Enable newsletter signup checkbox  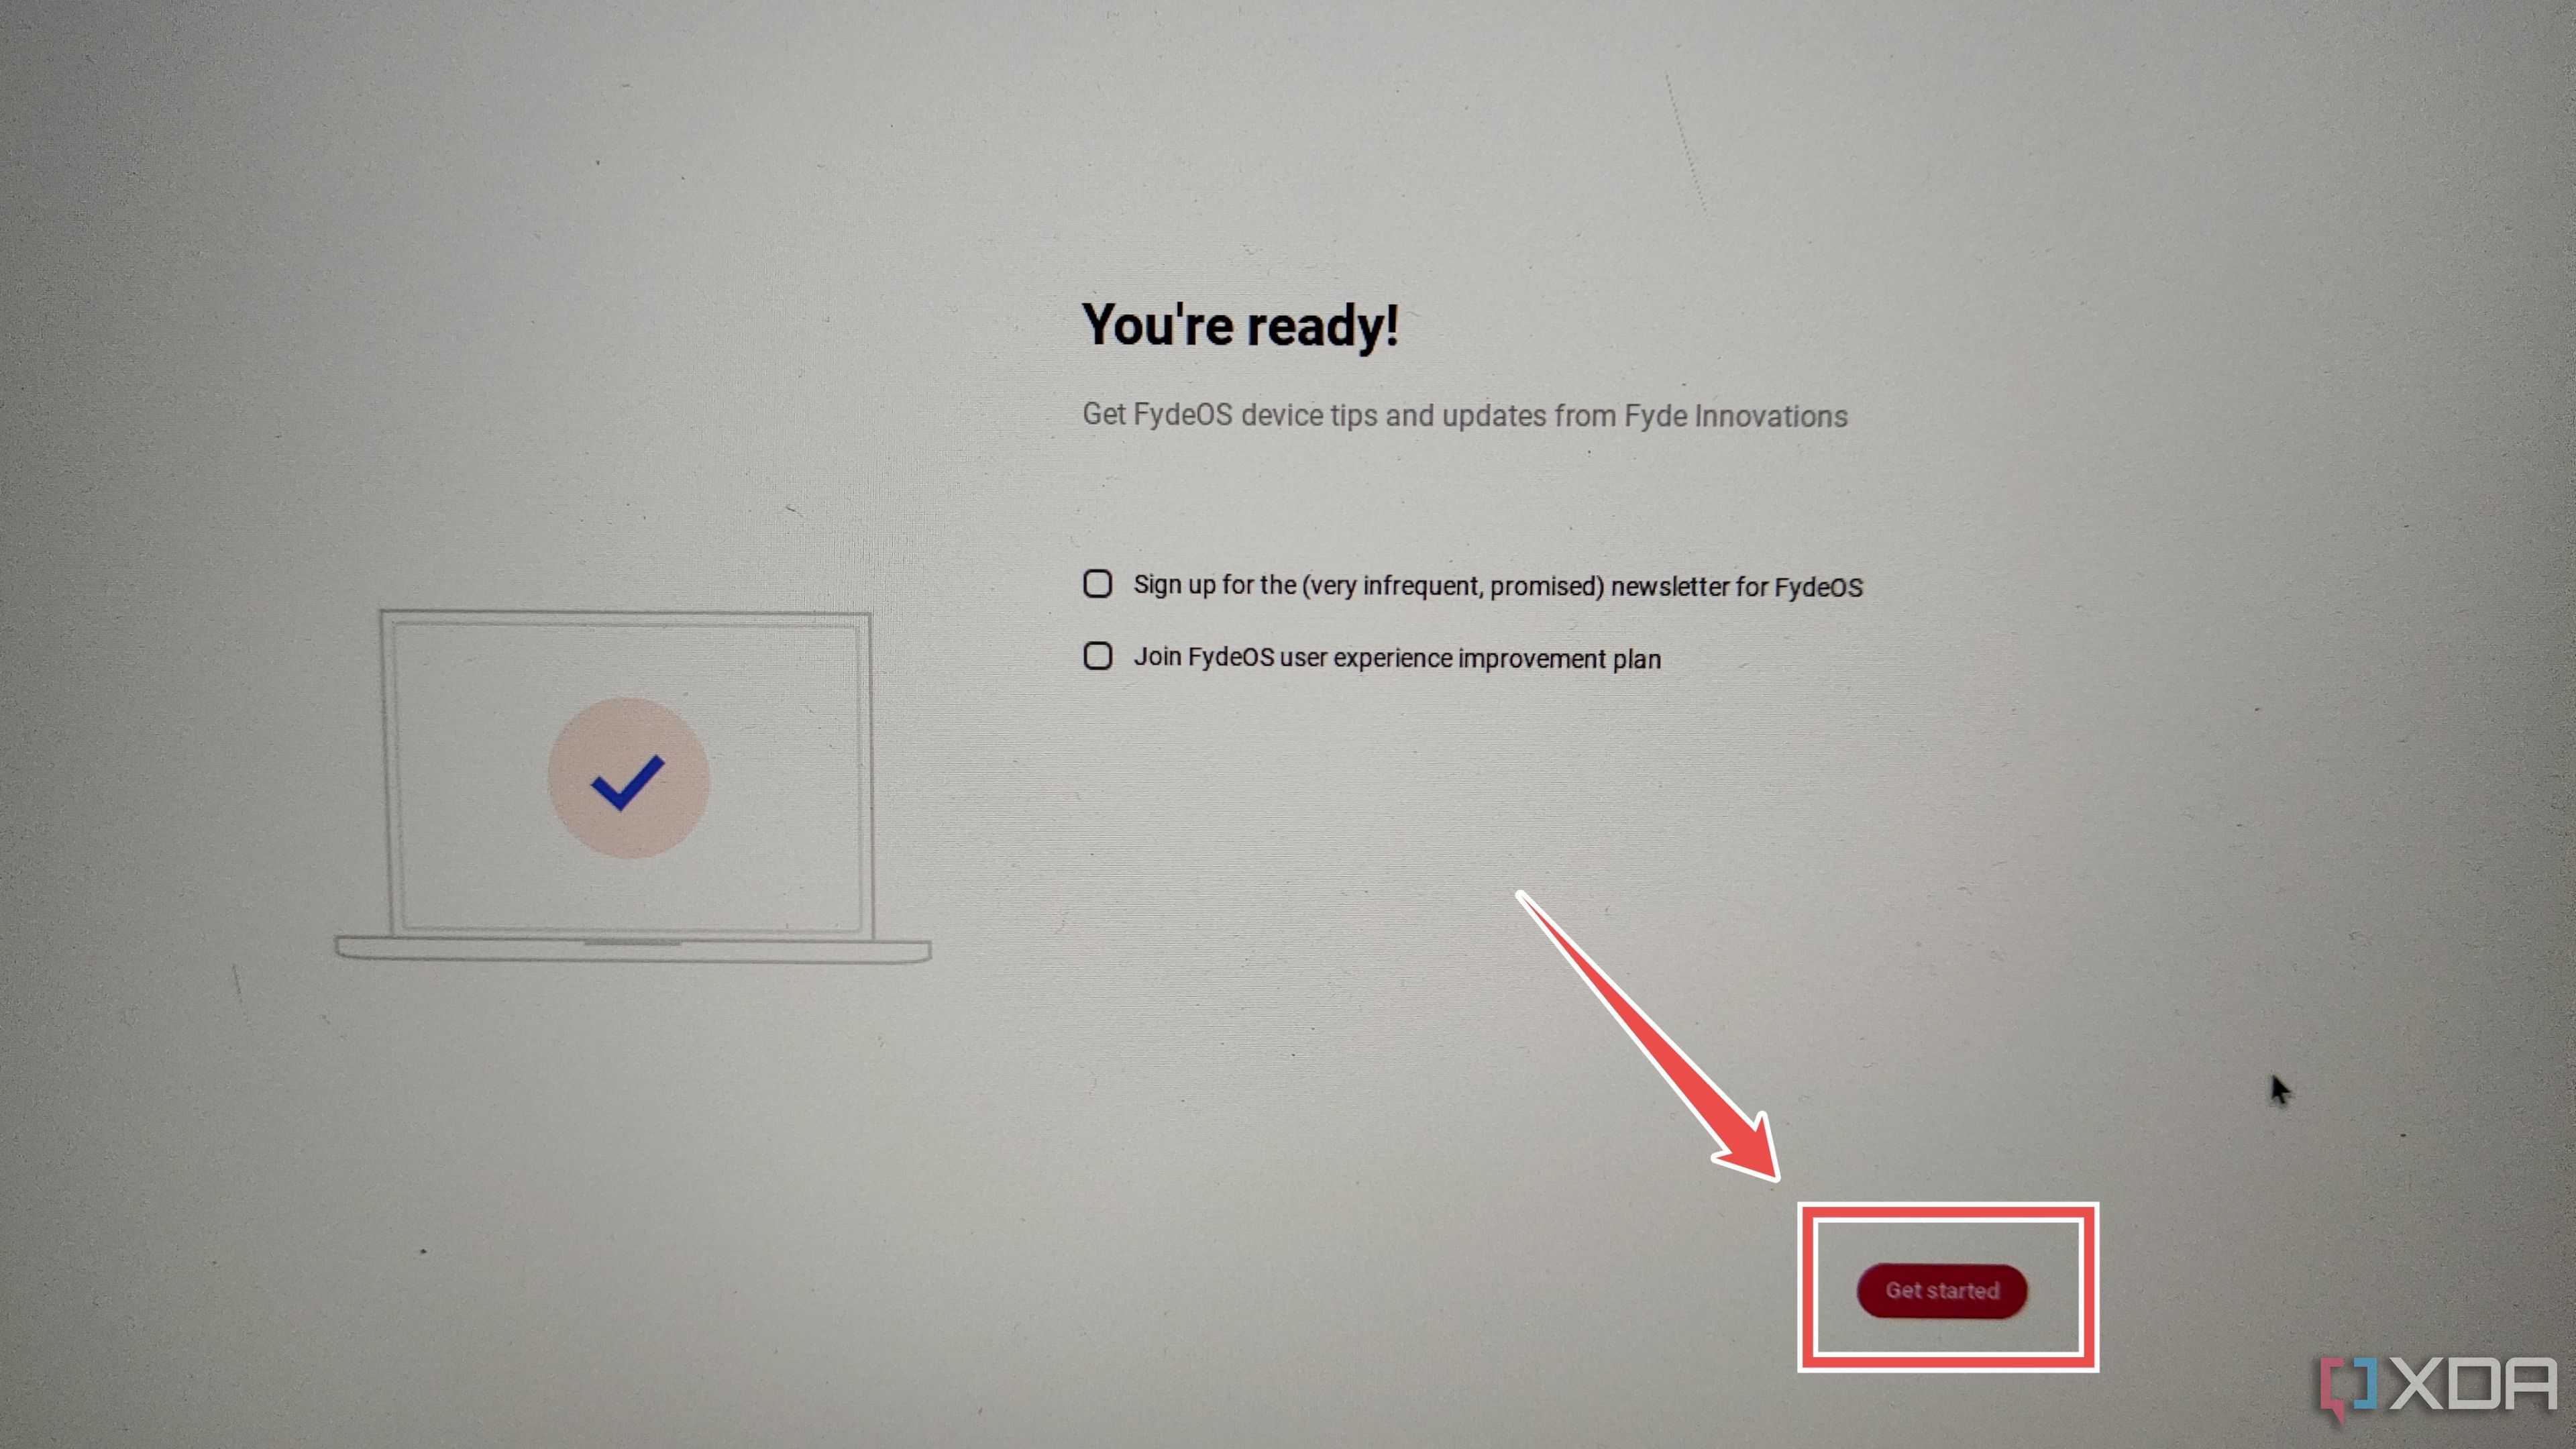click(1097, 584)
